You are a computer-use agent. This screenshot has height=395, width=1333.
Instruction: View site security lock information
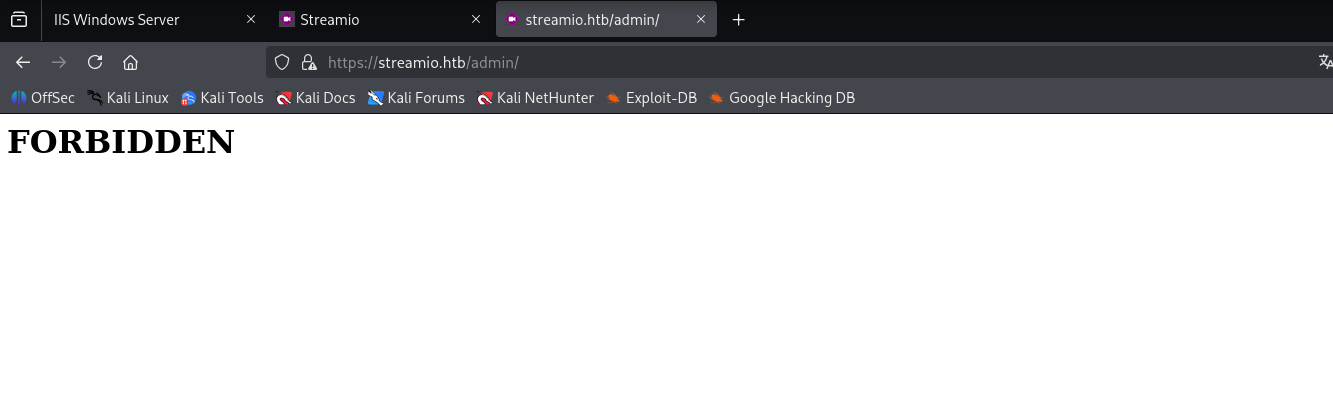pos(308,62)
